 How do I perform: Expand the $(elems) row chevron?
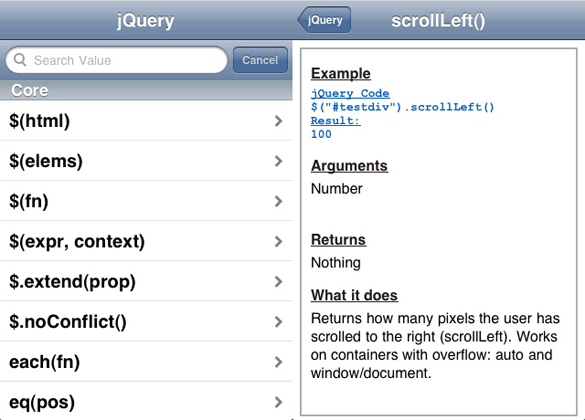[278, 161]
